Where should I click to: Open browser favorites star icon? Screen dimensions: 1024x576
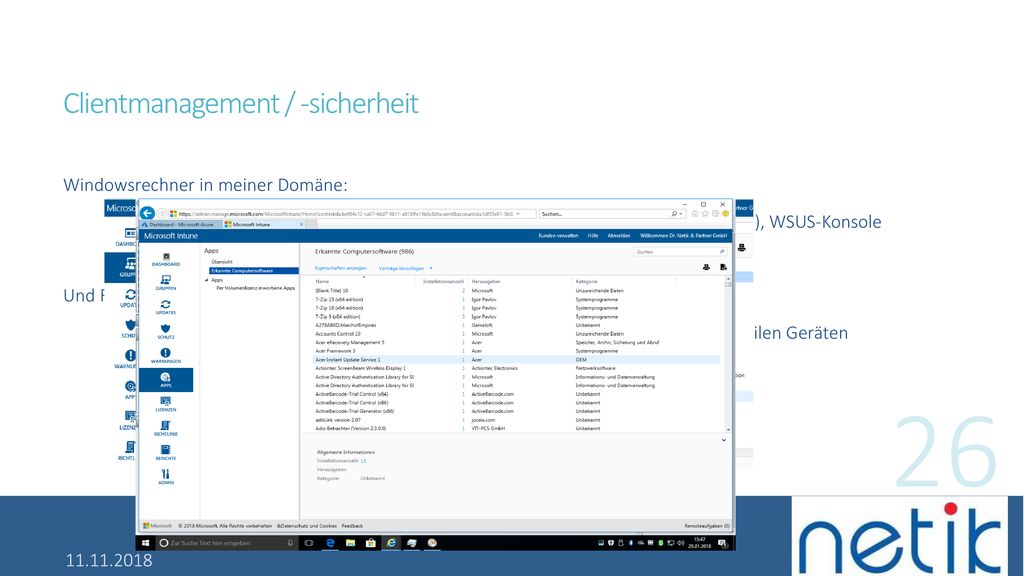click(x=705, y=214)
